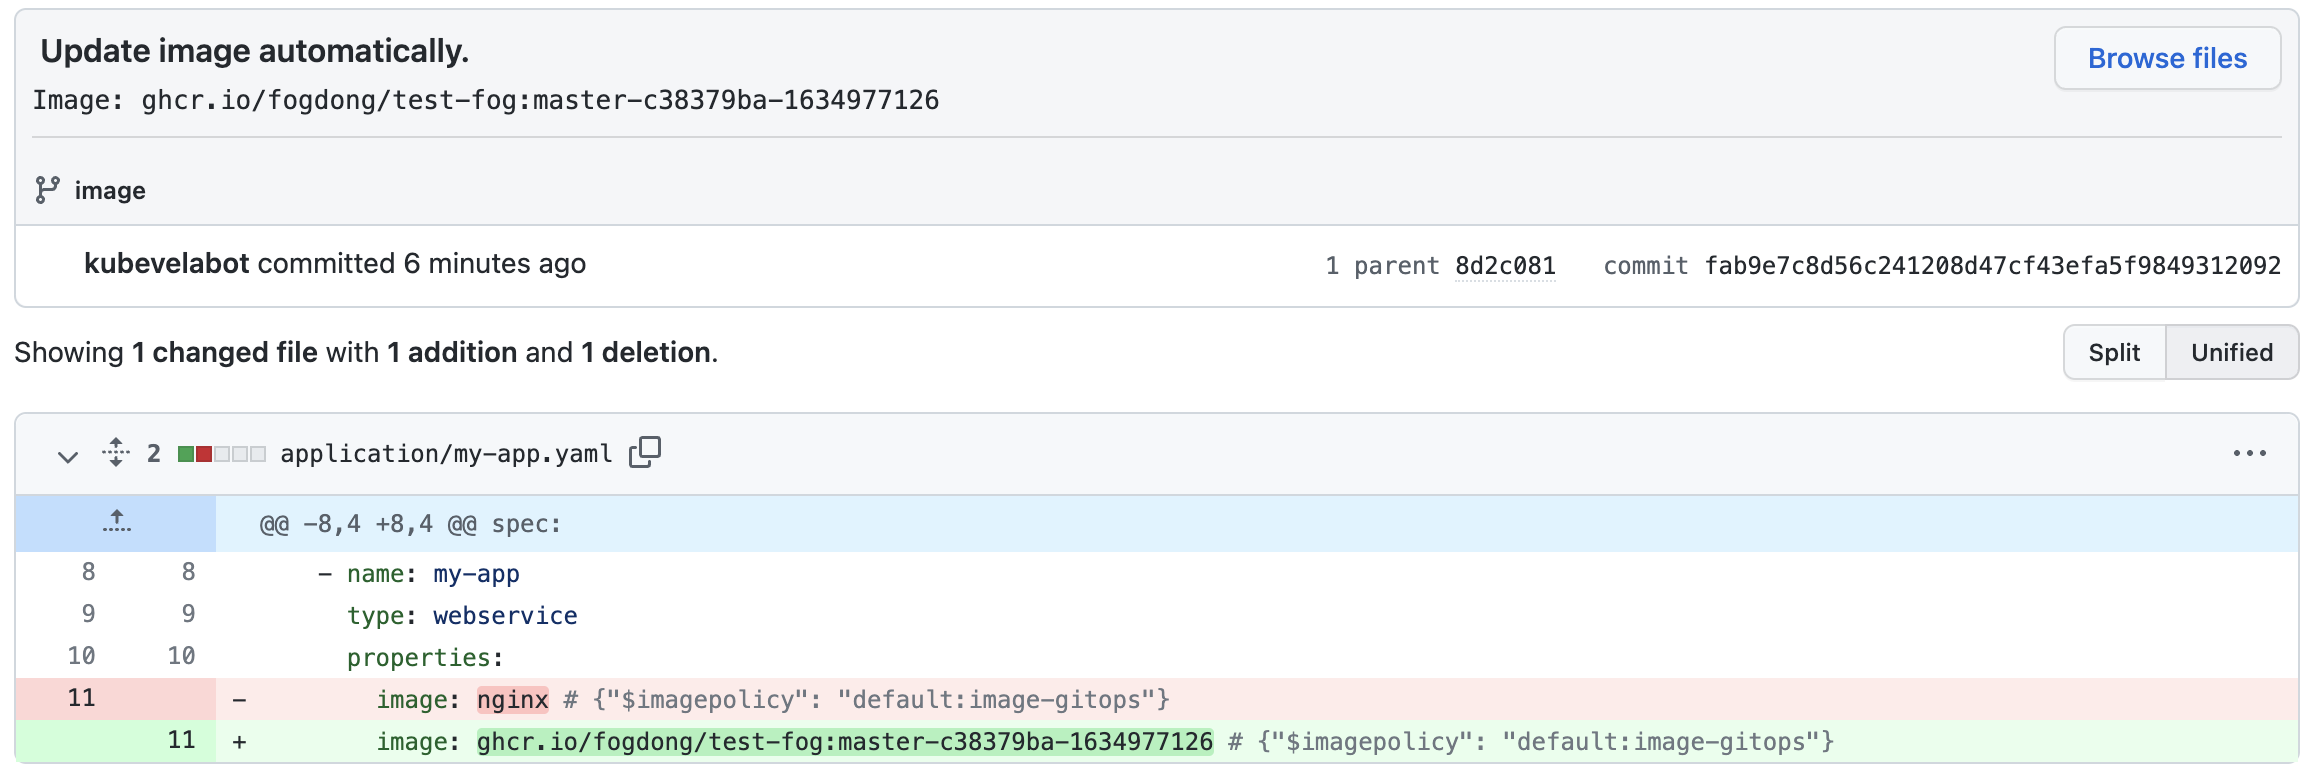Open the application/my-app.yaml file link
The height and width of the screenshot is (776, 2316).
(x=446, y=454)
